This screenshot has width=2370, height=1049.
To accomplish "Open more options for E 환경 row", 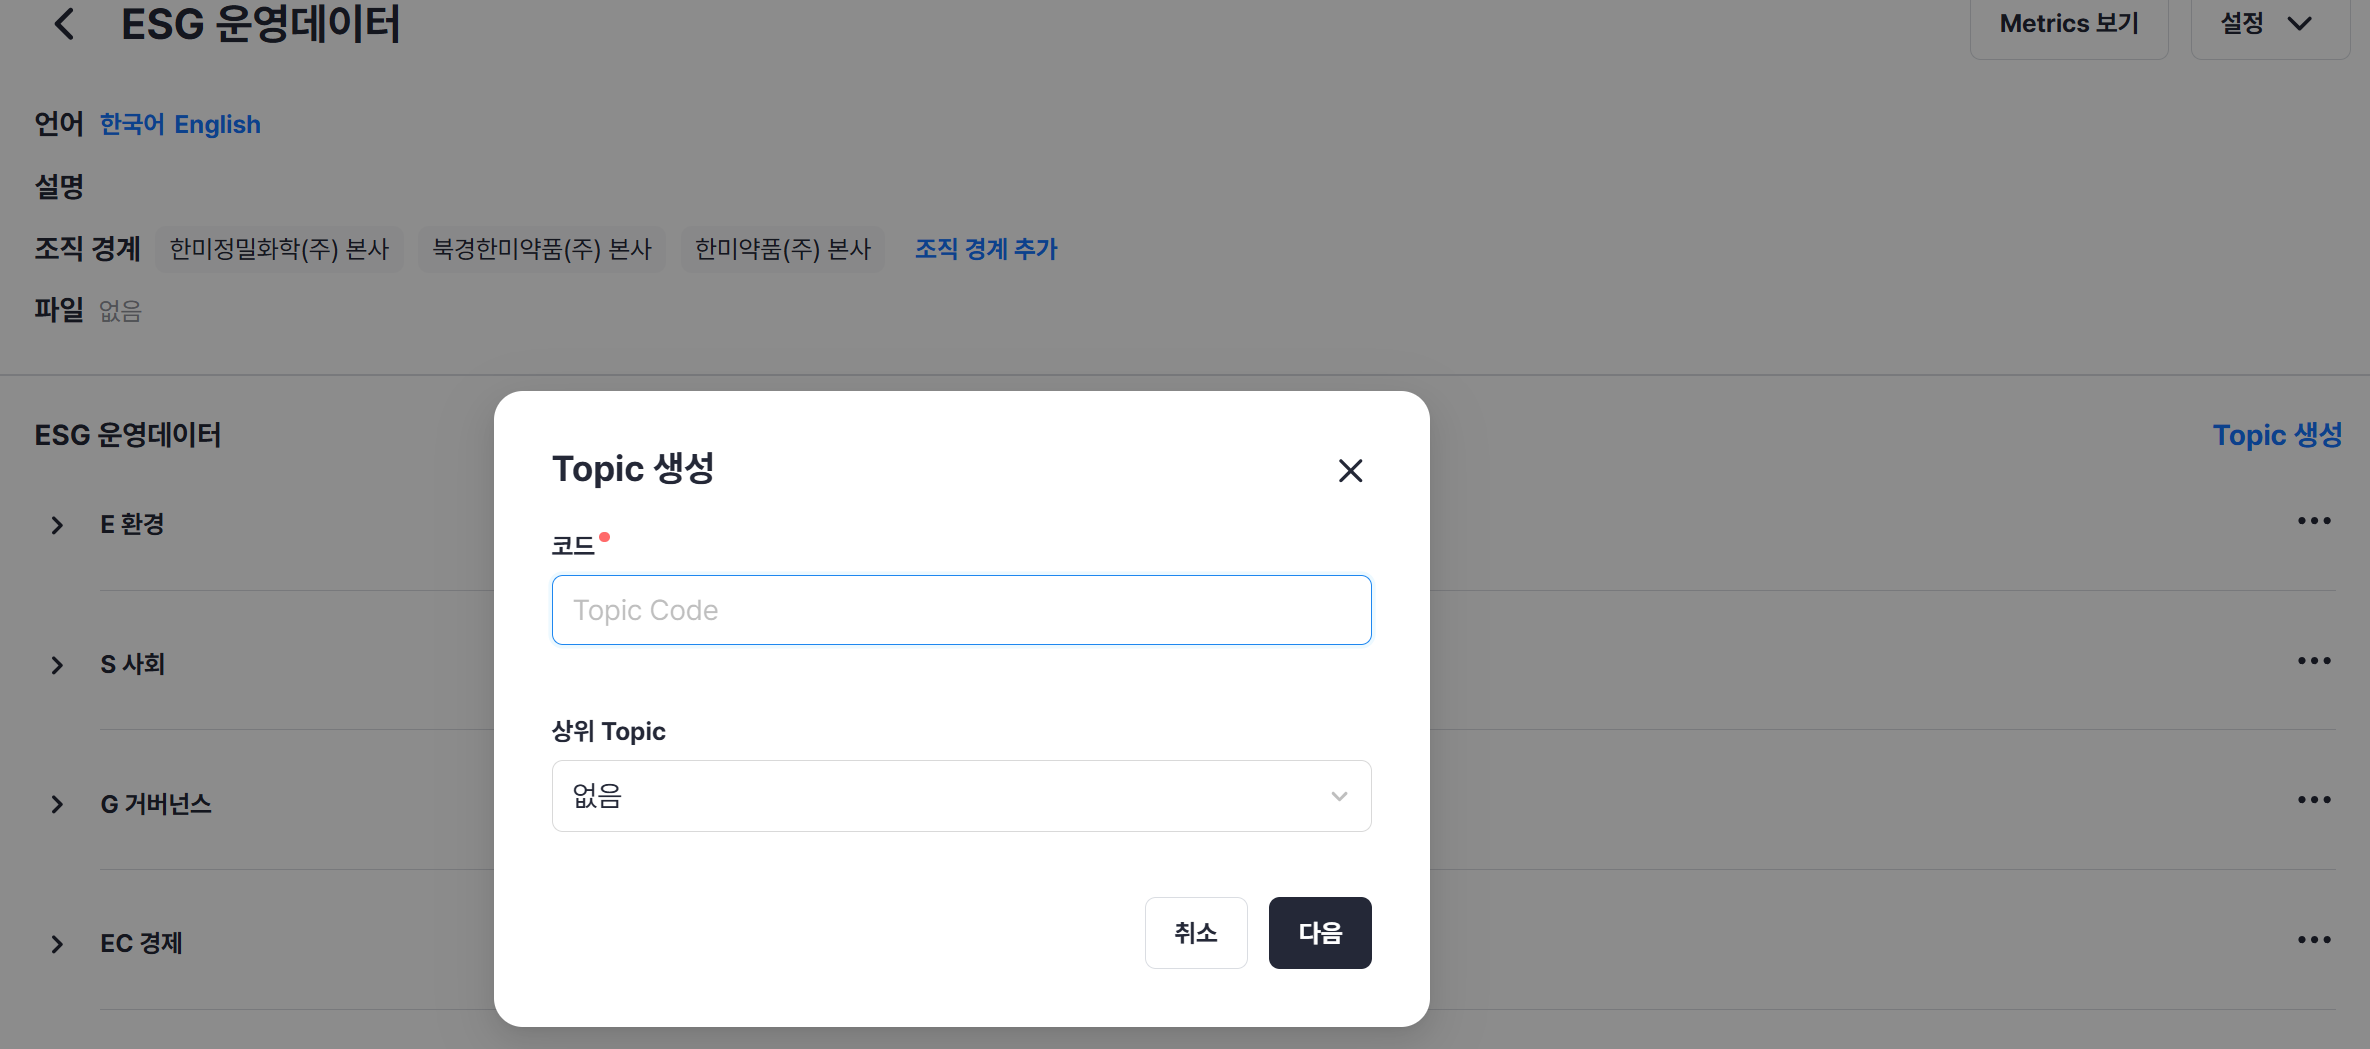I will 2313,521.
